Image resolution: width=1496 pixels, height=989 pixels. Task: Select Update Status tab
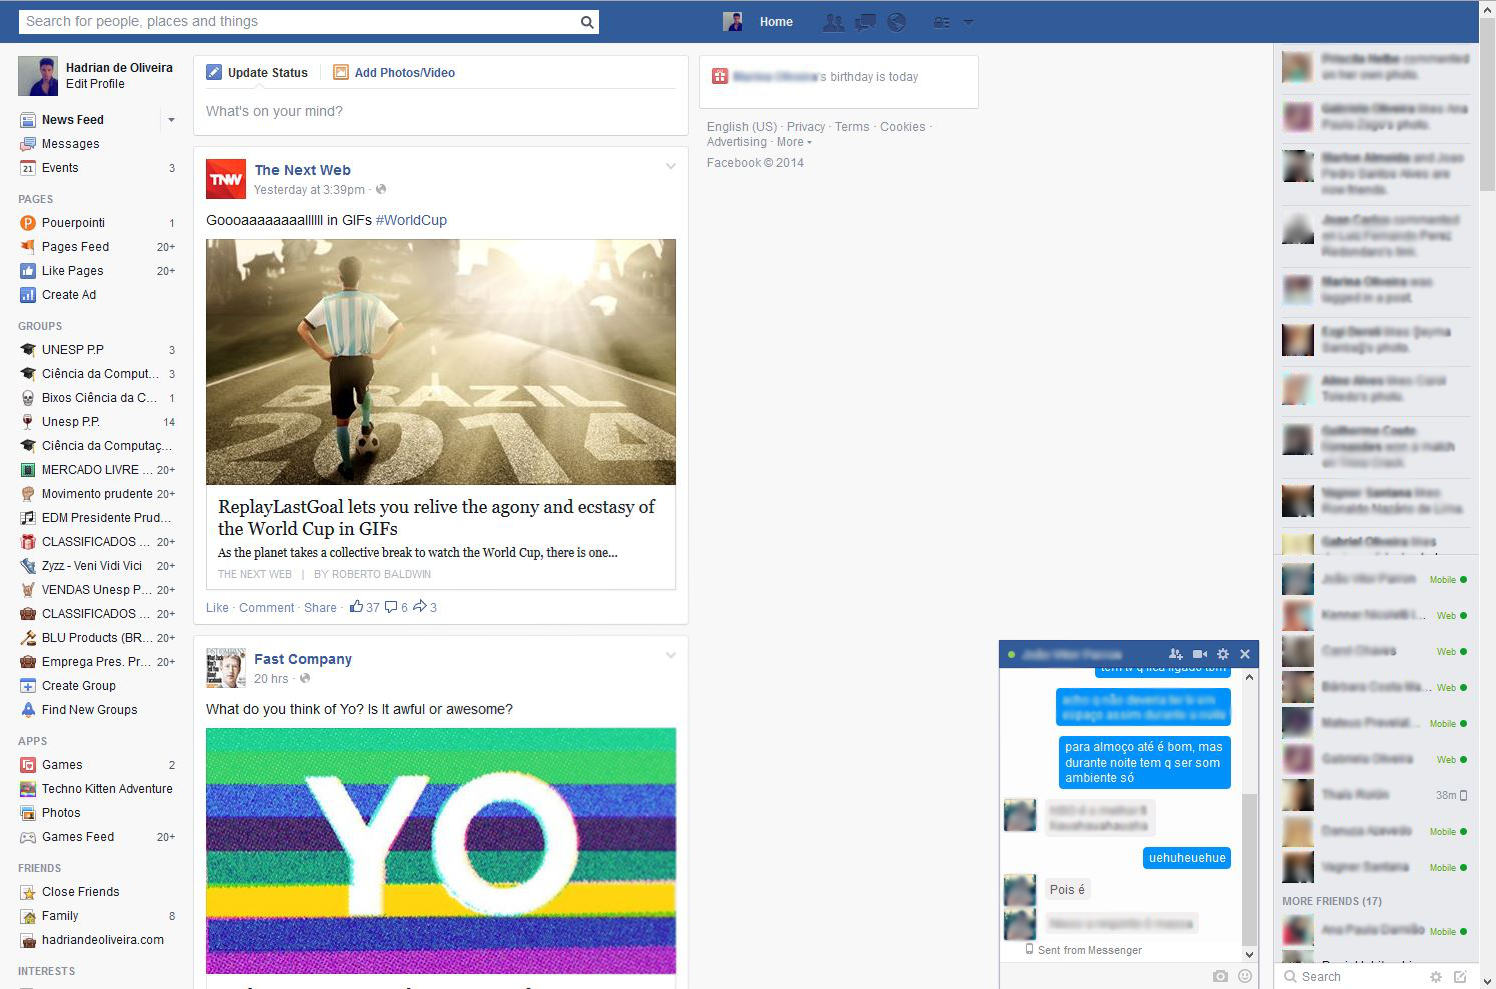point(257,73)
